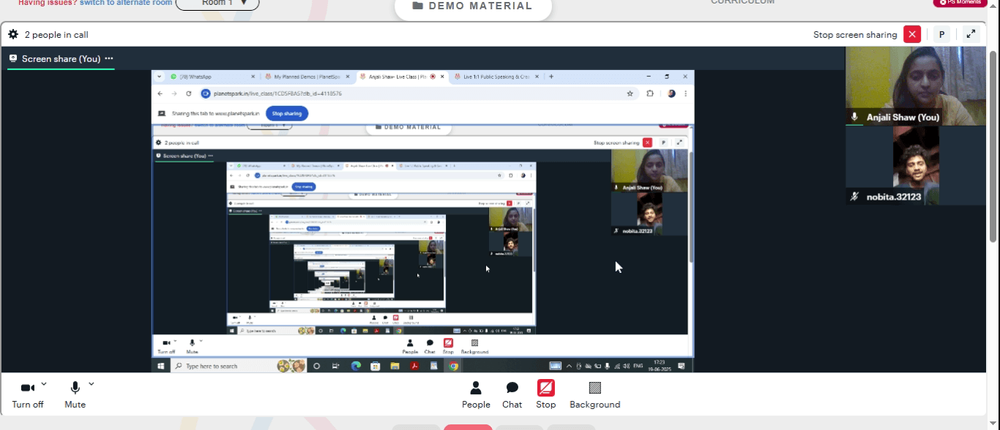
Task: Click the '2 people in call' text
Action: click(x=57, y=35)
